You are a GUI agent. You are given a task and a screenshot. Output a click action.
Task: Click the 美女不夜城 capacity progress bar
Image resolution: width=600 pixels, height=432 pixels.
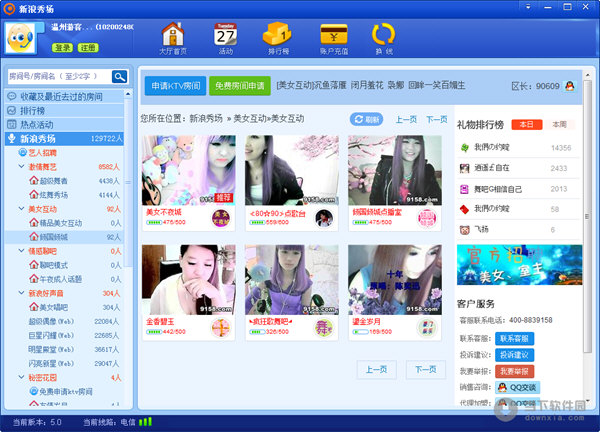click(153, 222)
